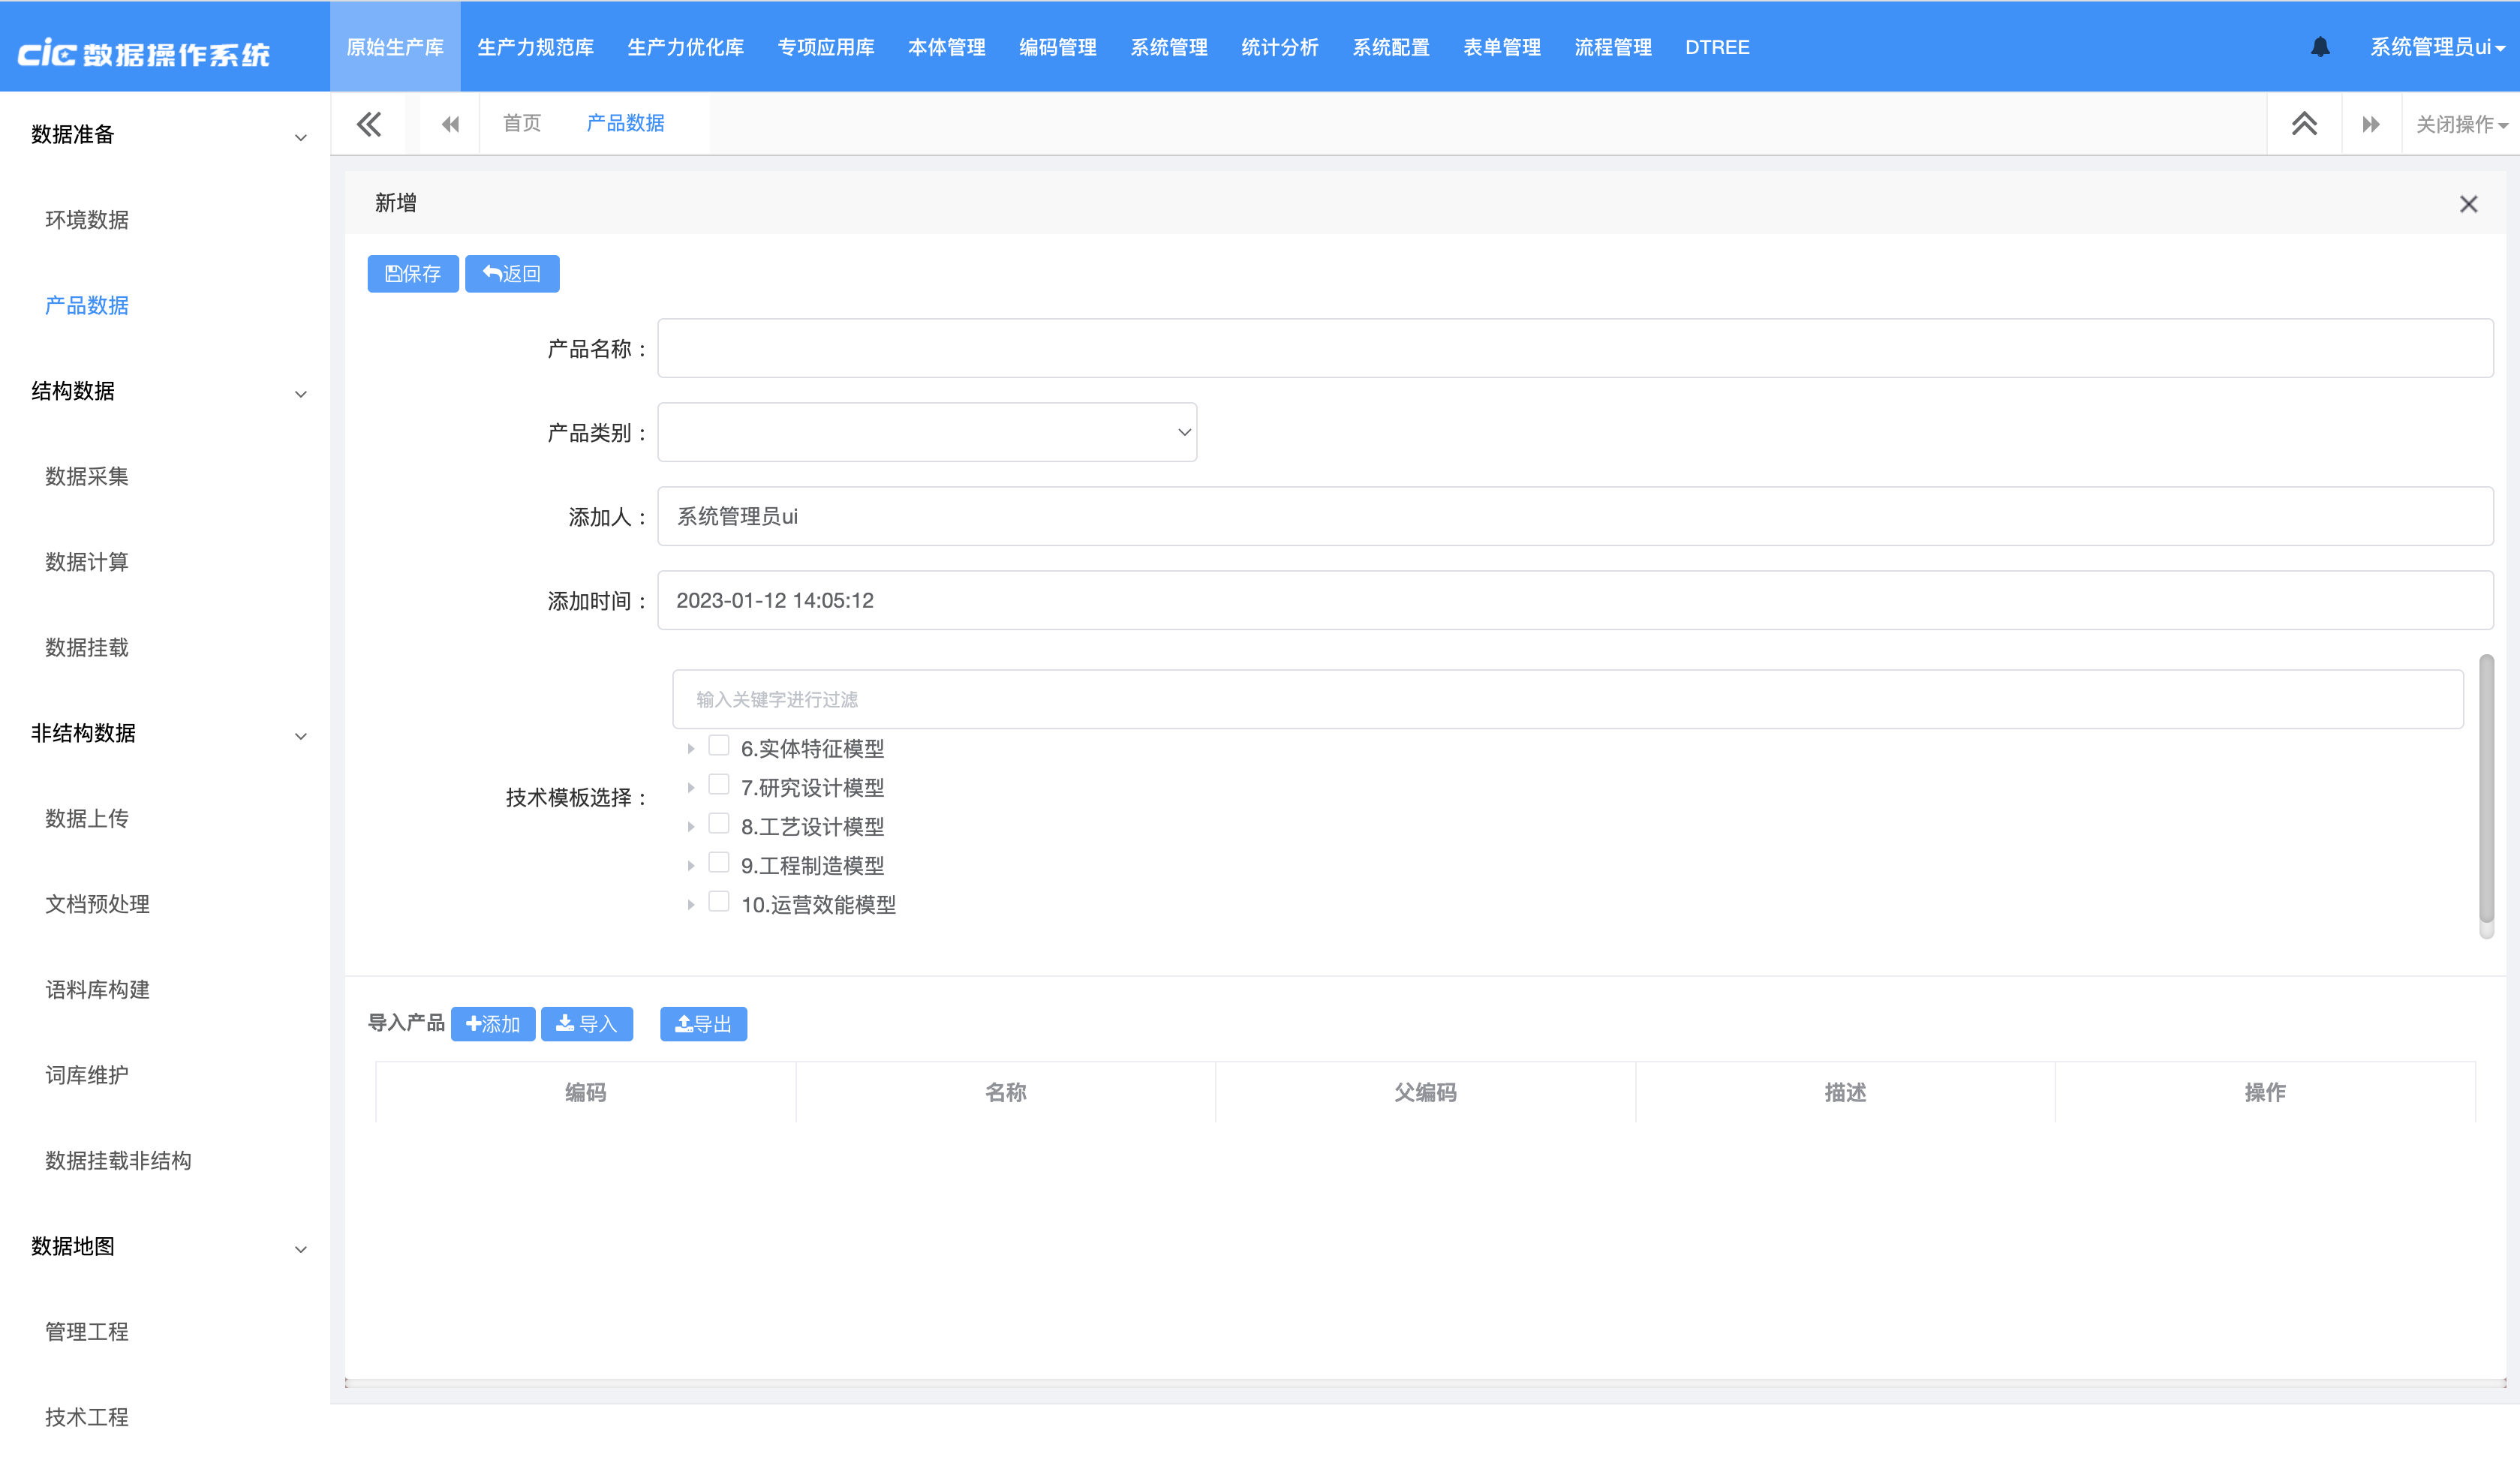Click the notification bell icon
This screenshot has height=1457, width=2520.
(2320, 47)
